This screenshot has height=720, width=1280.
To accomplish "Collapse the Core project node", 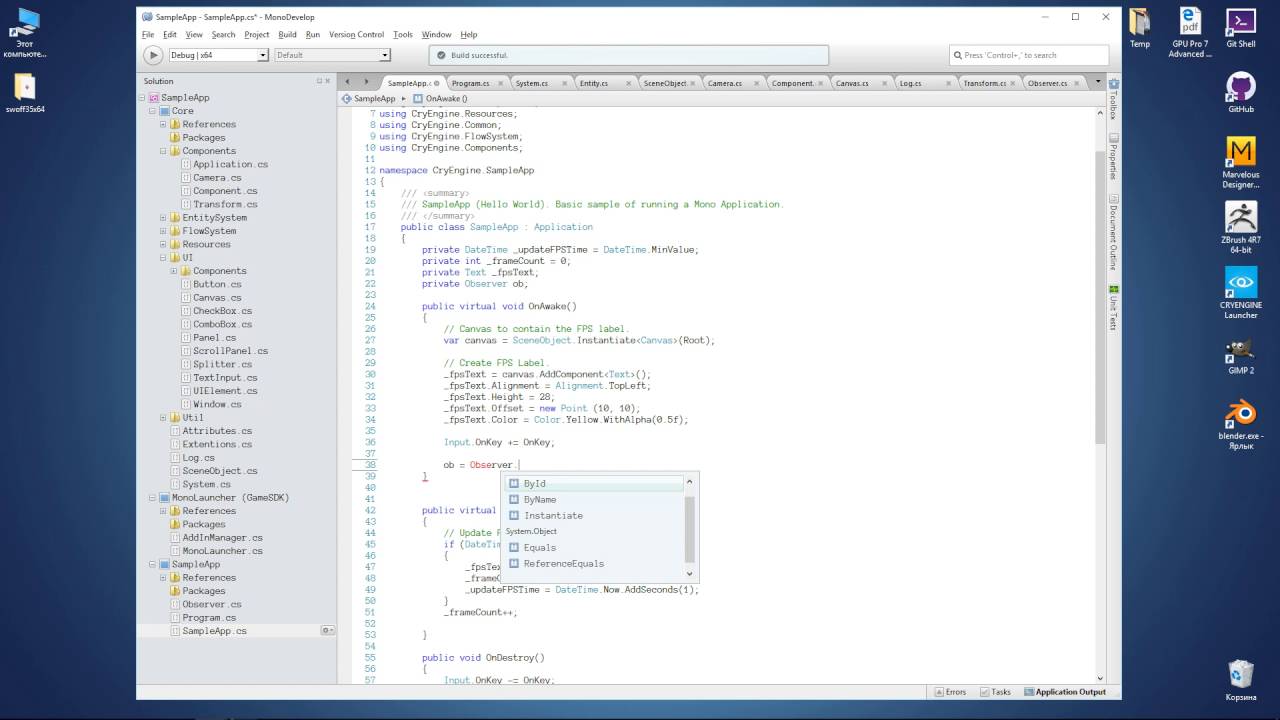I will 152,111.
